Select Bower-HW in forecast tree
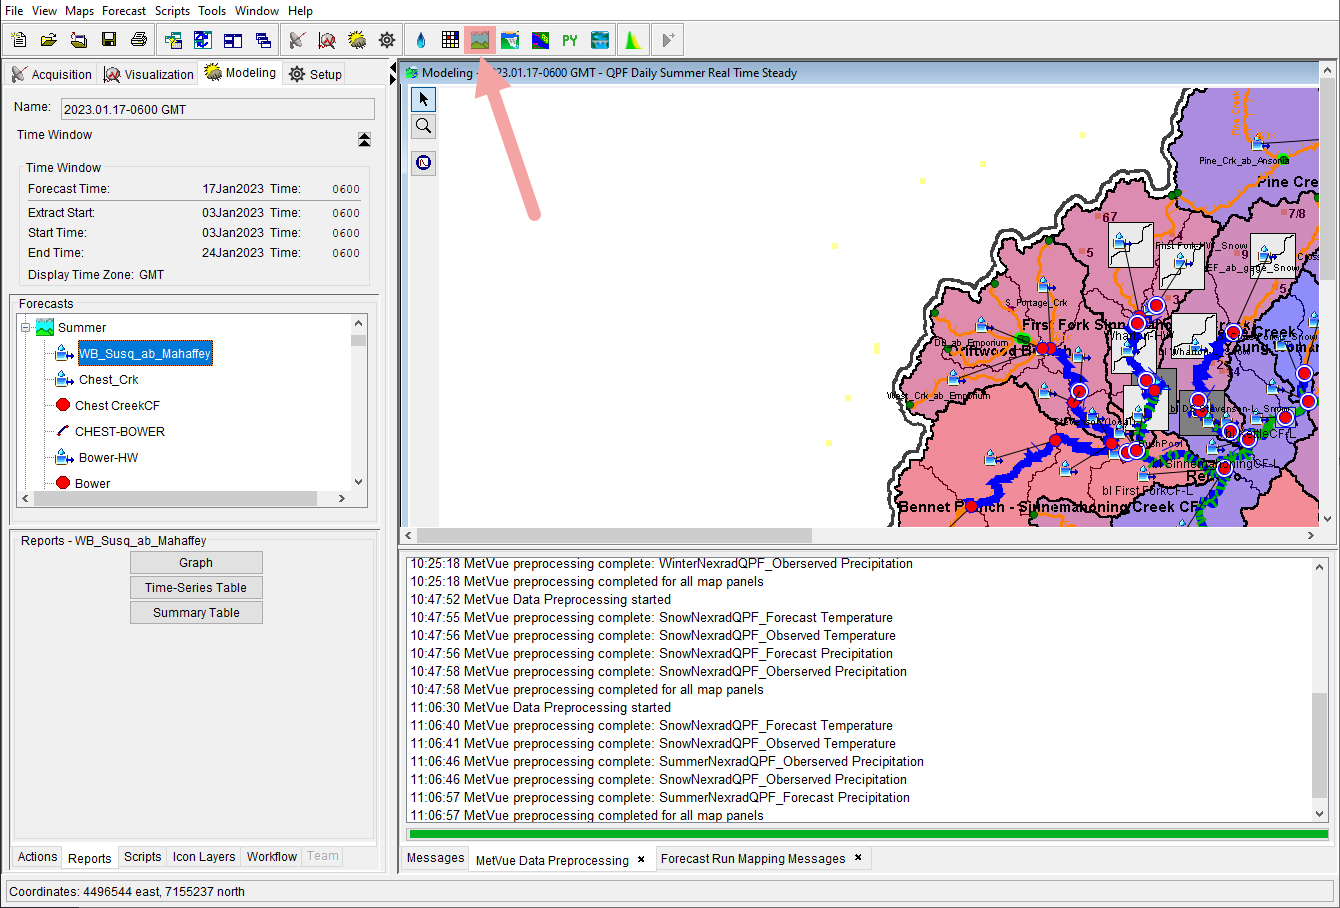This screenshot has width=1340, height=908. click(108, 458)
